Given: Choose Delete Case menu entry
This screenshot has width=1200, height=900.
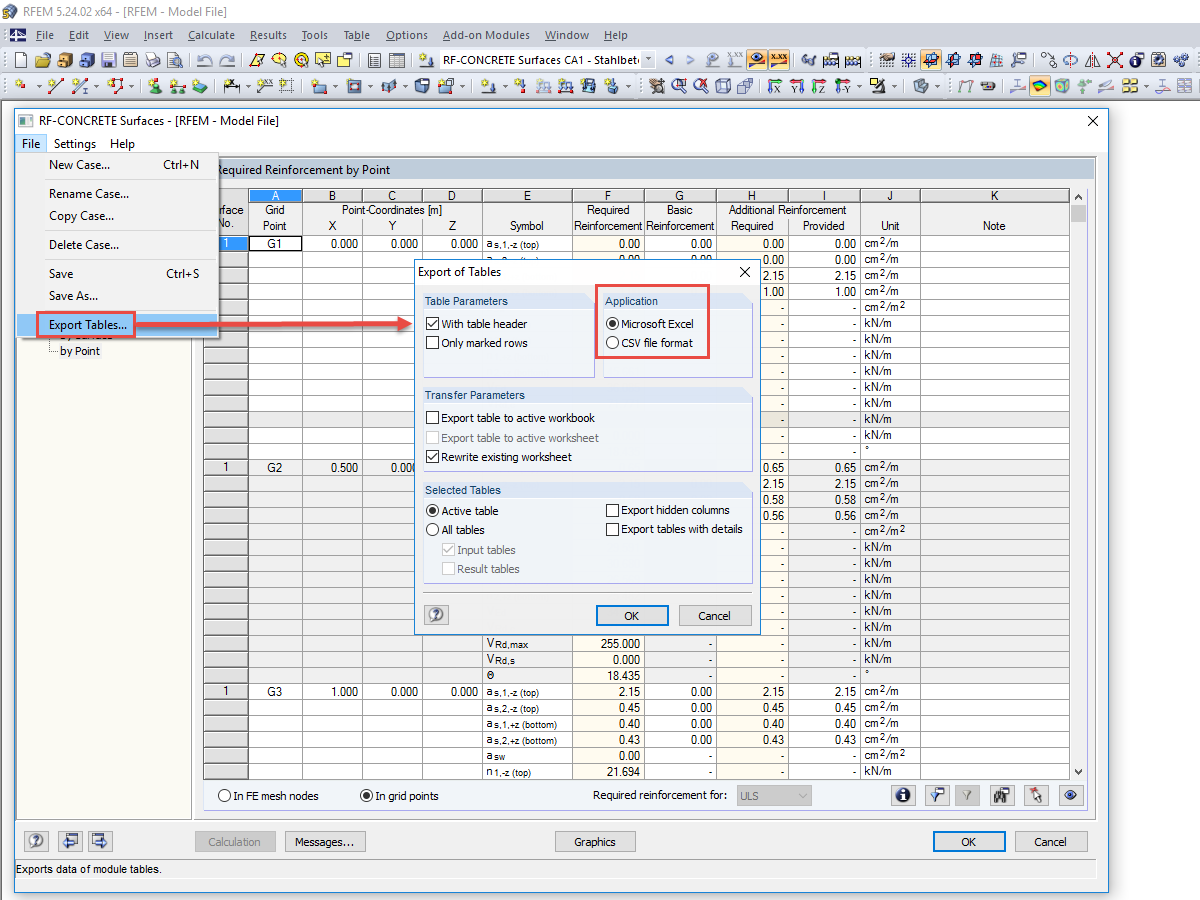Looking at the screenshot, I should pos(118,245).
